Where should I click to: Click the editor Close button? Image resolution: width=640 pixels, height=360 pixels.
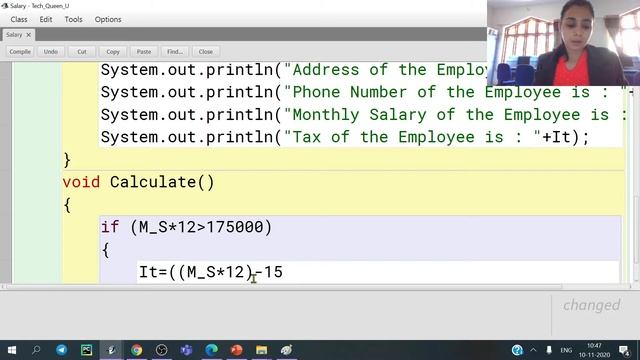206,52
